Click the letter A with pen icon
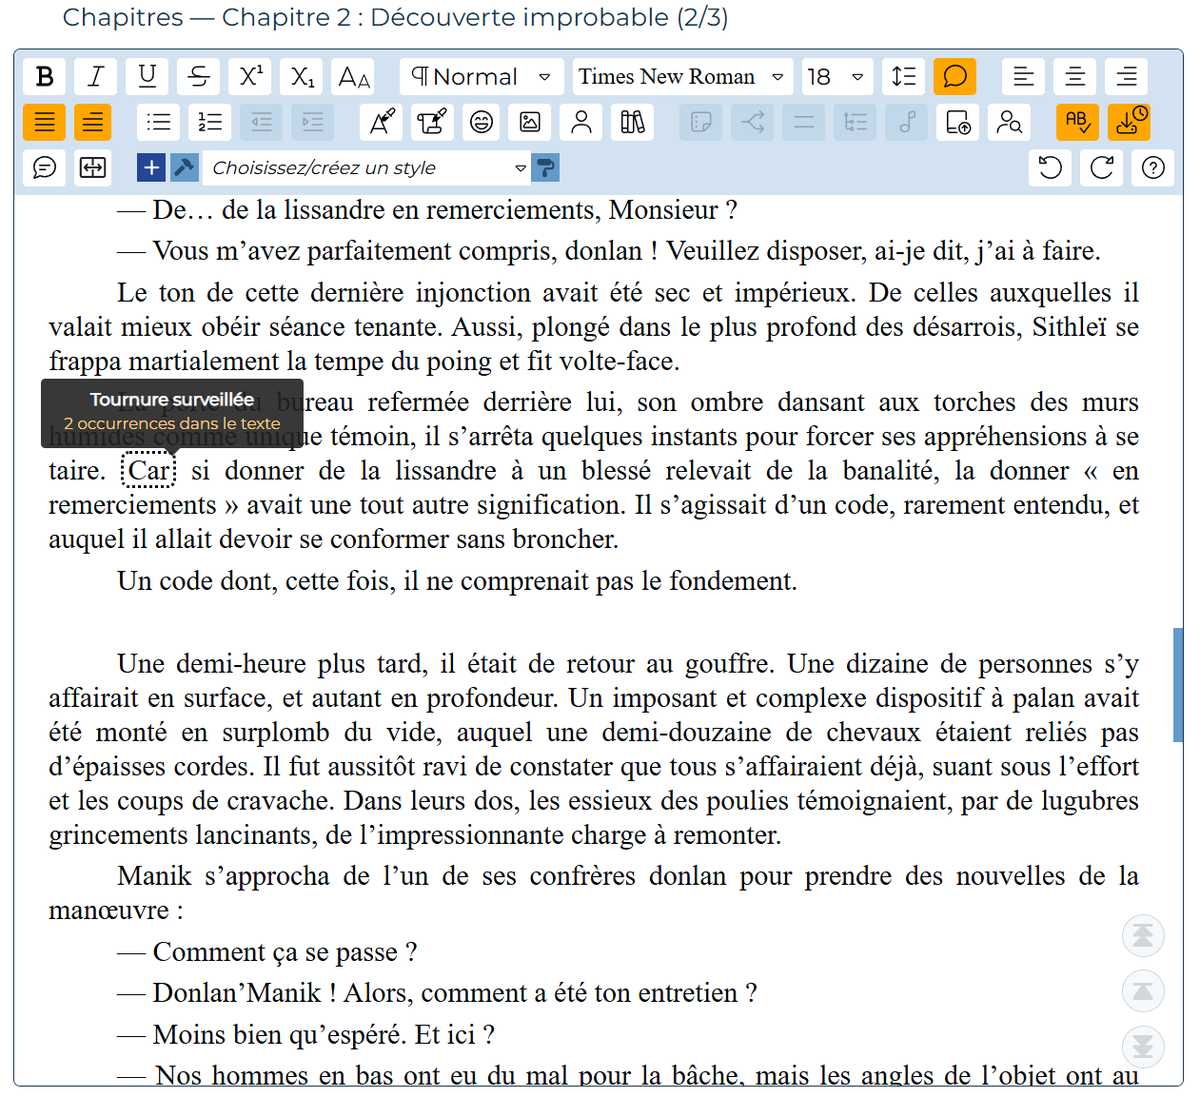The width and height of the screenshot is (1200, 1097). click(x=381, y=122)
